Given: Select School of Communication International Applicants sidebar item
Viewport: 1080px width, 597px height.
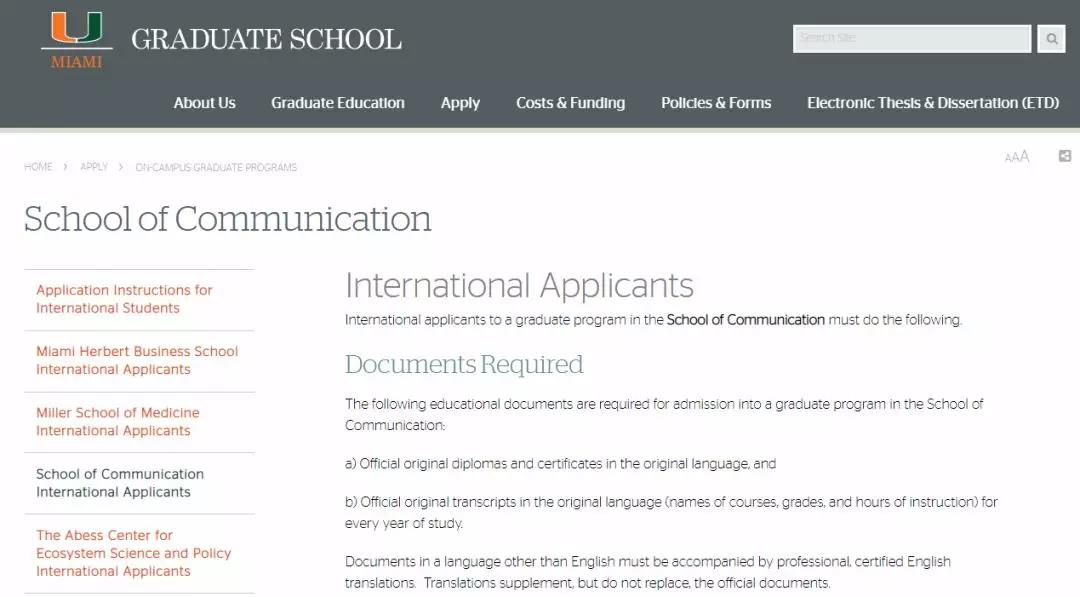Looking at the screenshot, I should tap(120, 483).
